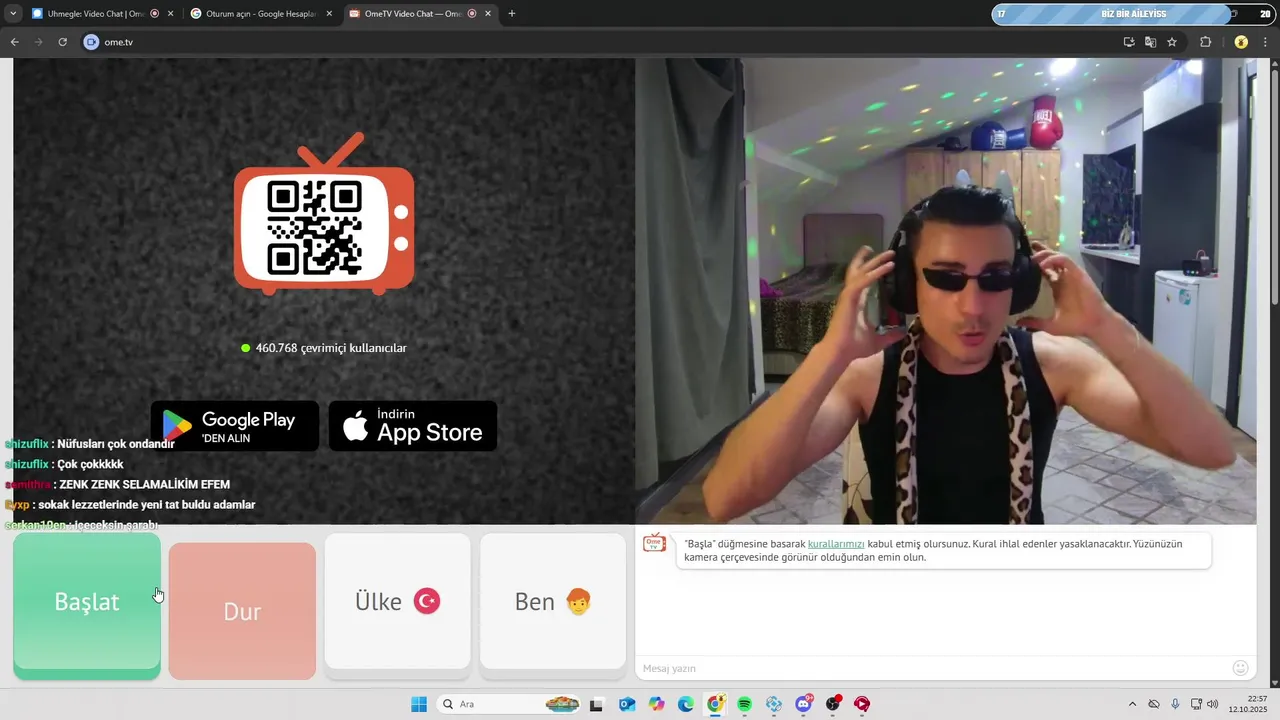Open Chrome from the taskbar
Viewport: 1280px width, 720px height.
tap(716, 704)
